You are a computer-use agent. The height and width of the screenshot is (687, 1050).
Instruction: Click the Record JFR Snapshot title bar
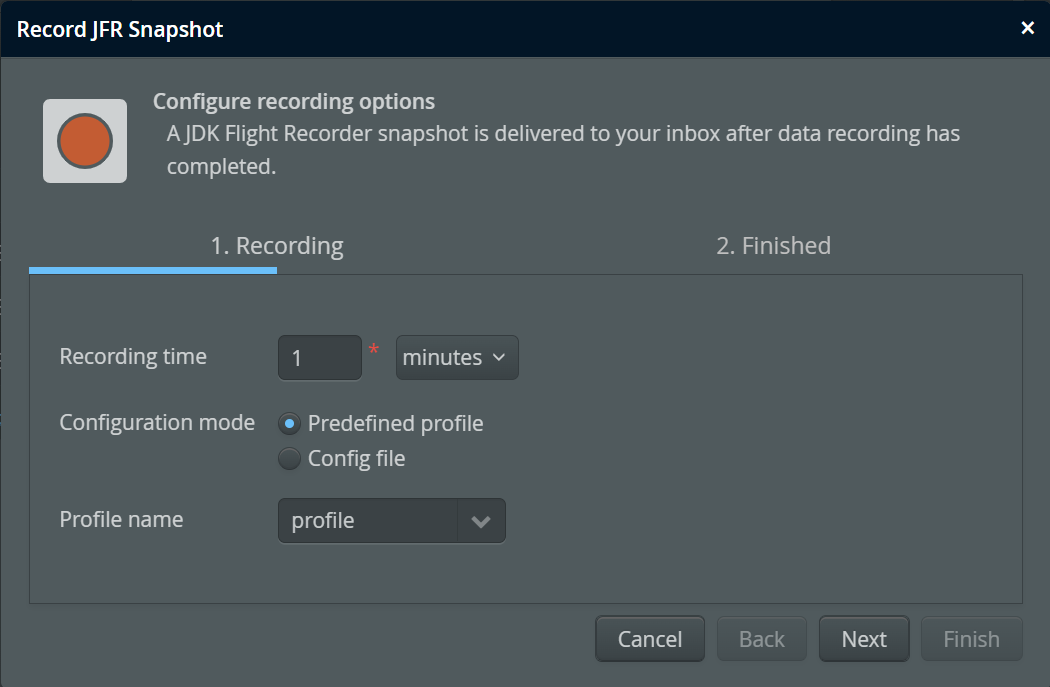pos(500,29)
